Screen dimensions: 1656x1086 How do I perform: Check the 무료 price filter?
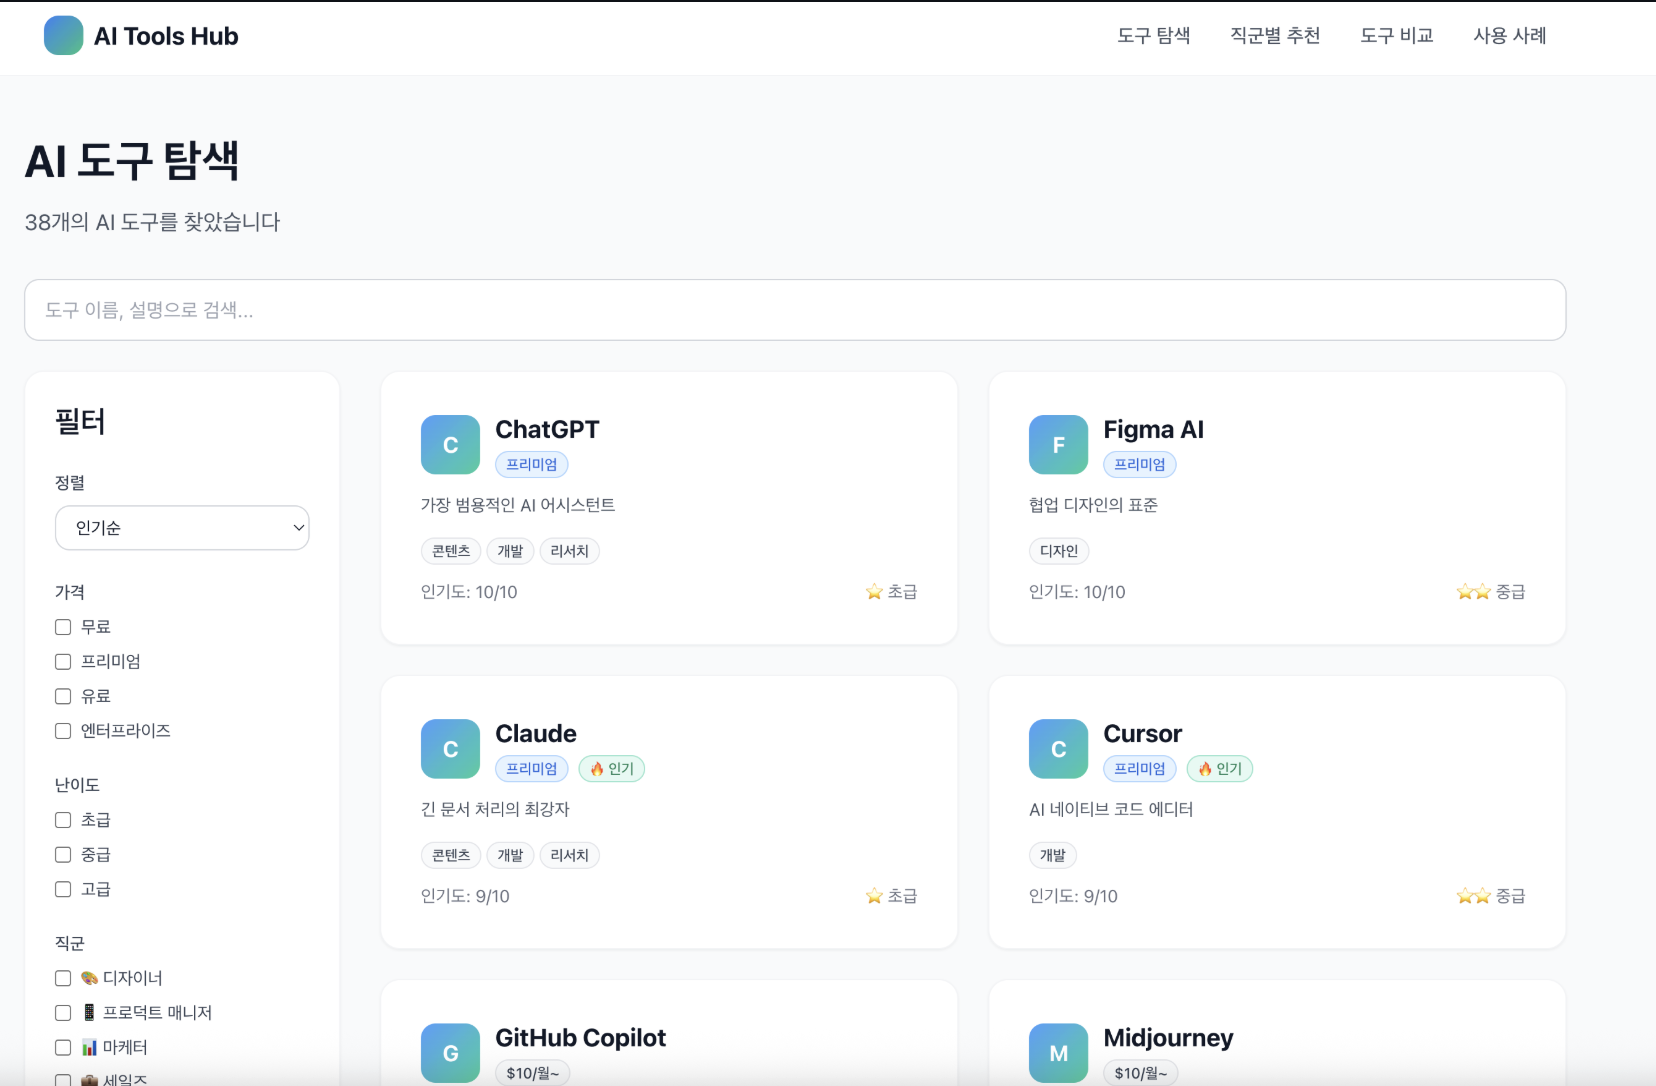point(62,626)
